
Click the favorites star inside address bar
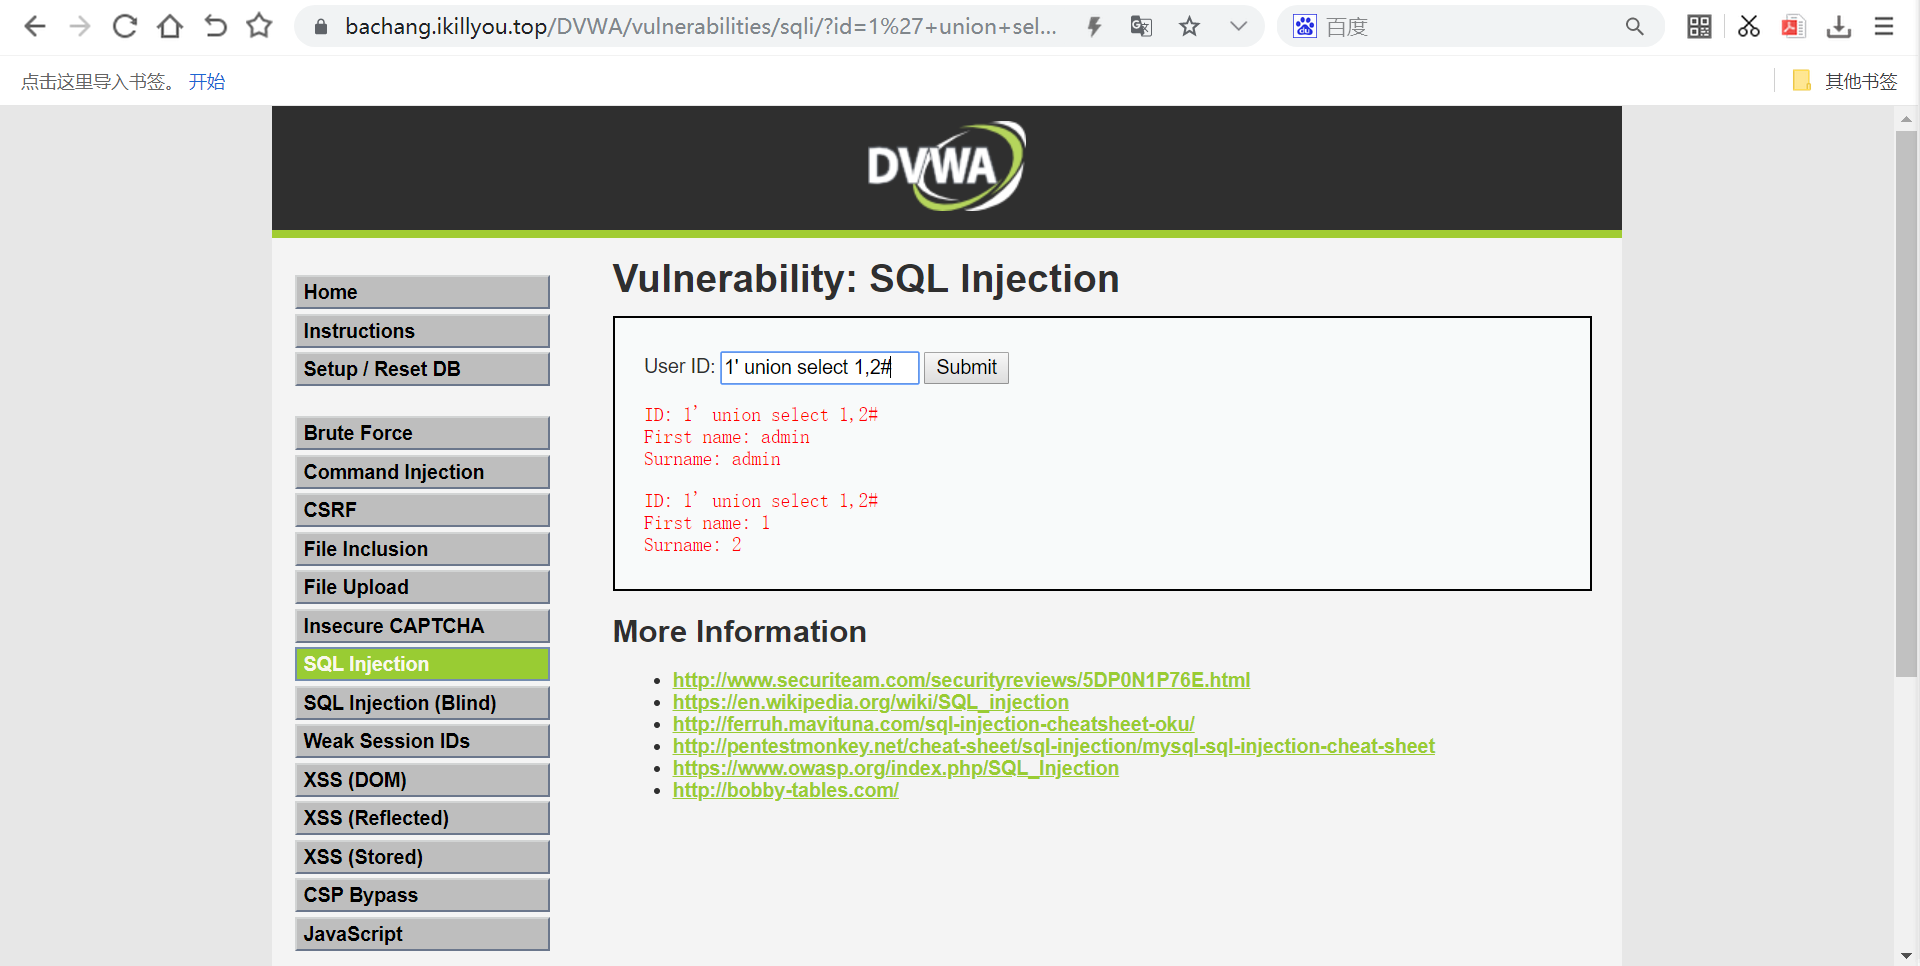1189,27
